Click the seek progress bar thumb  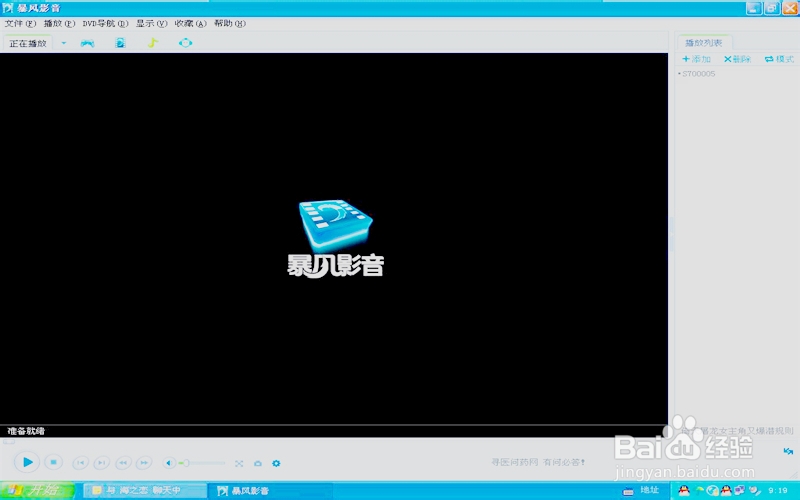9,442
